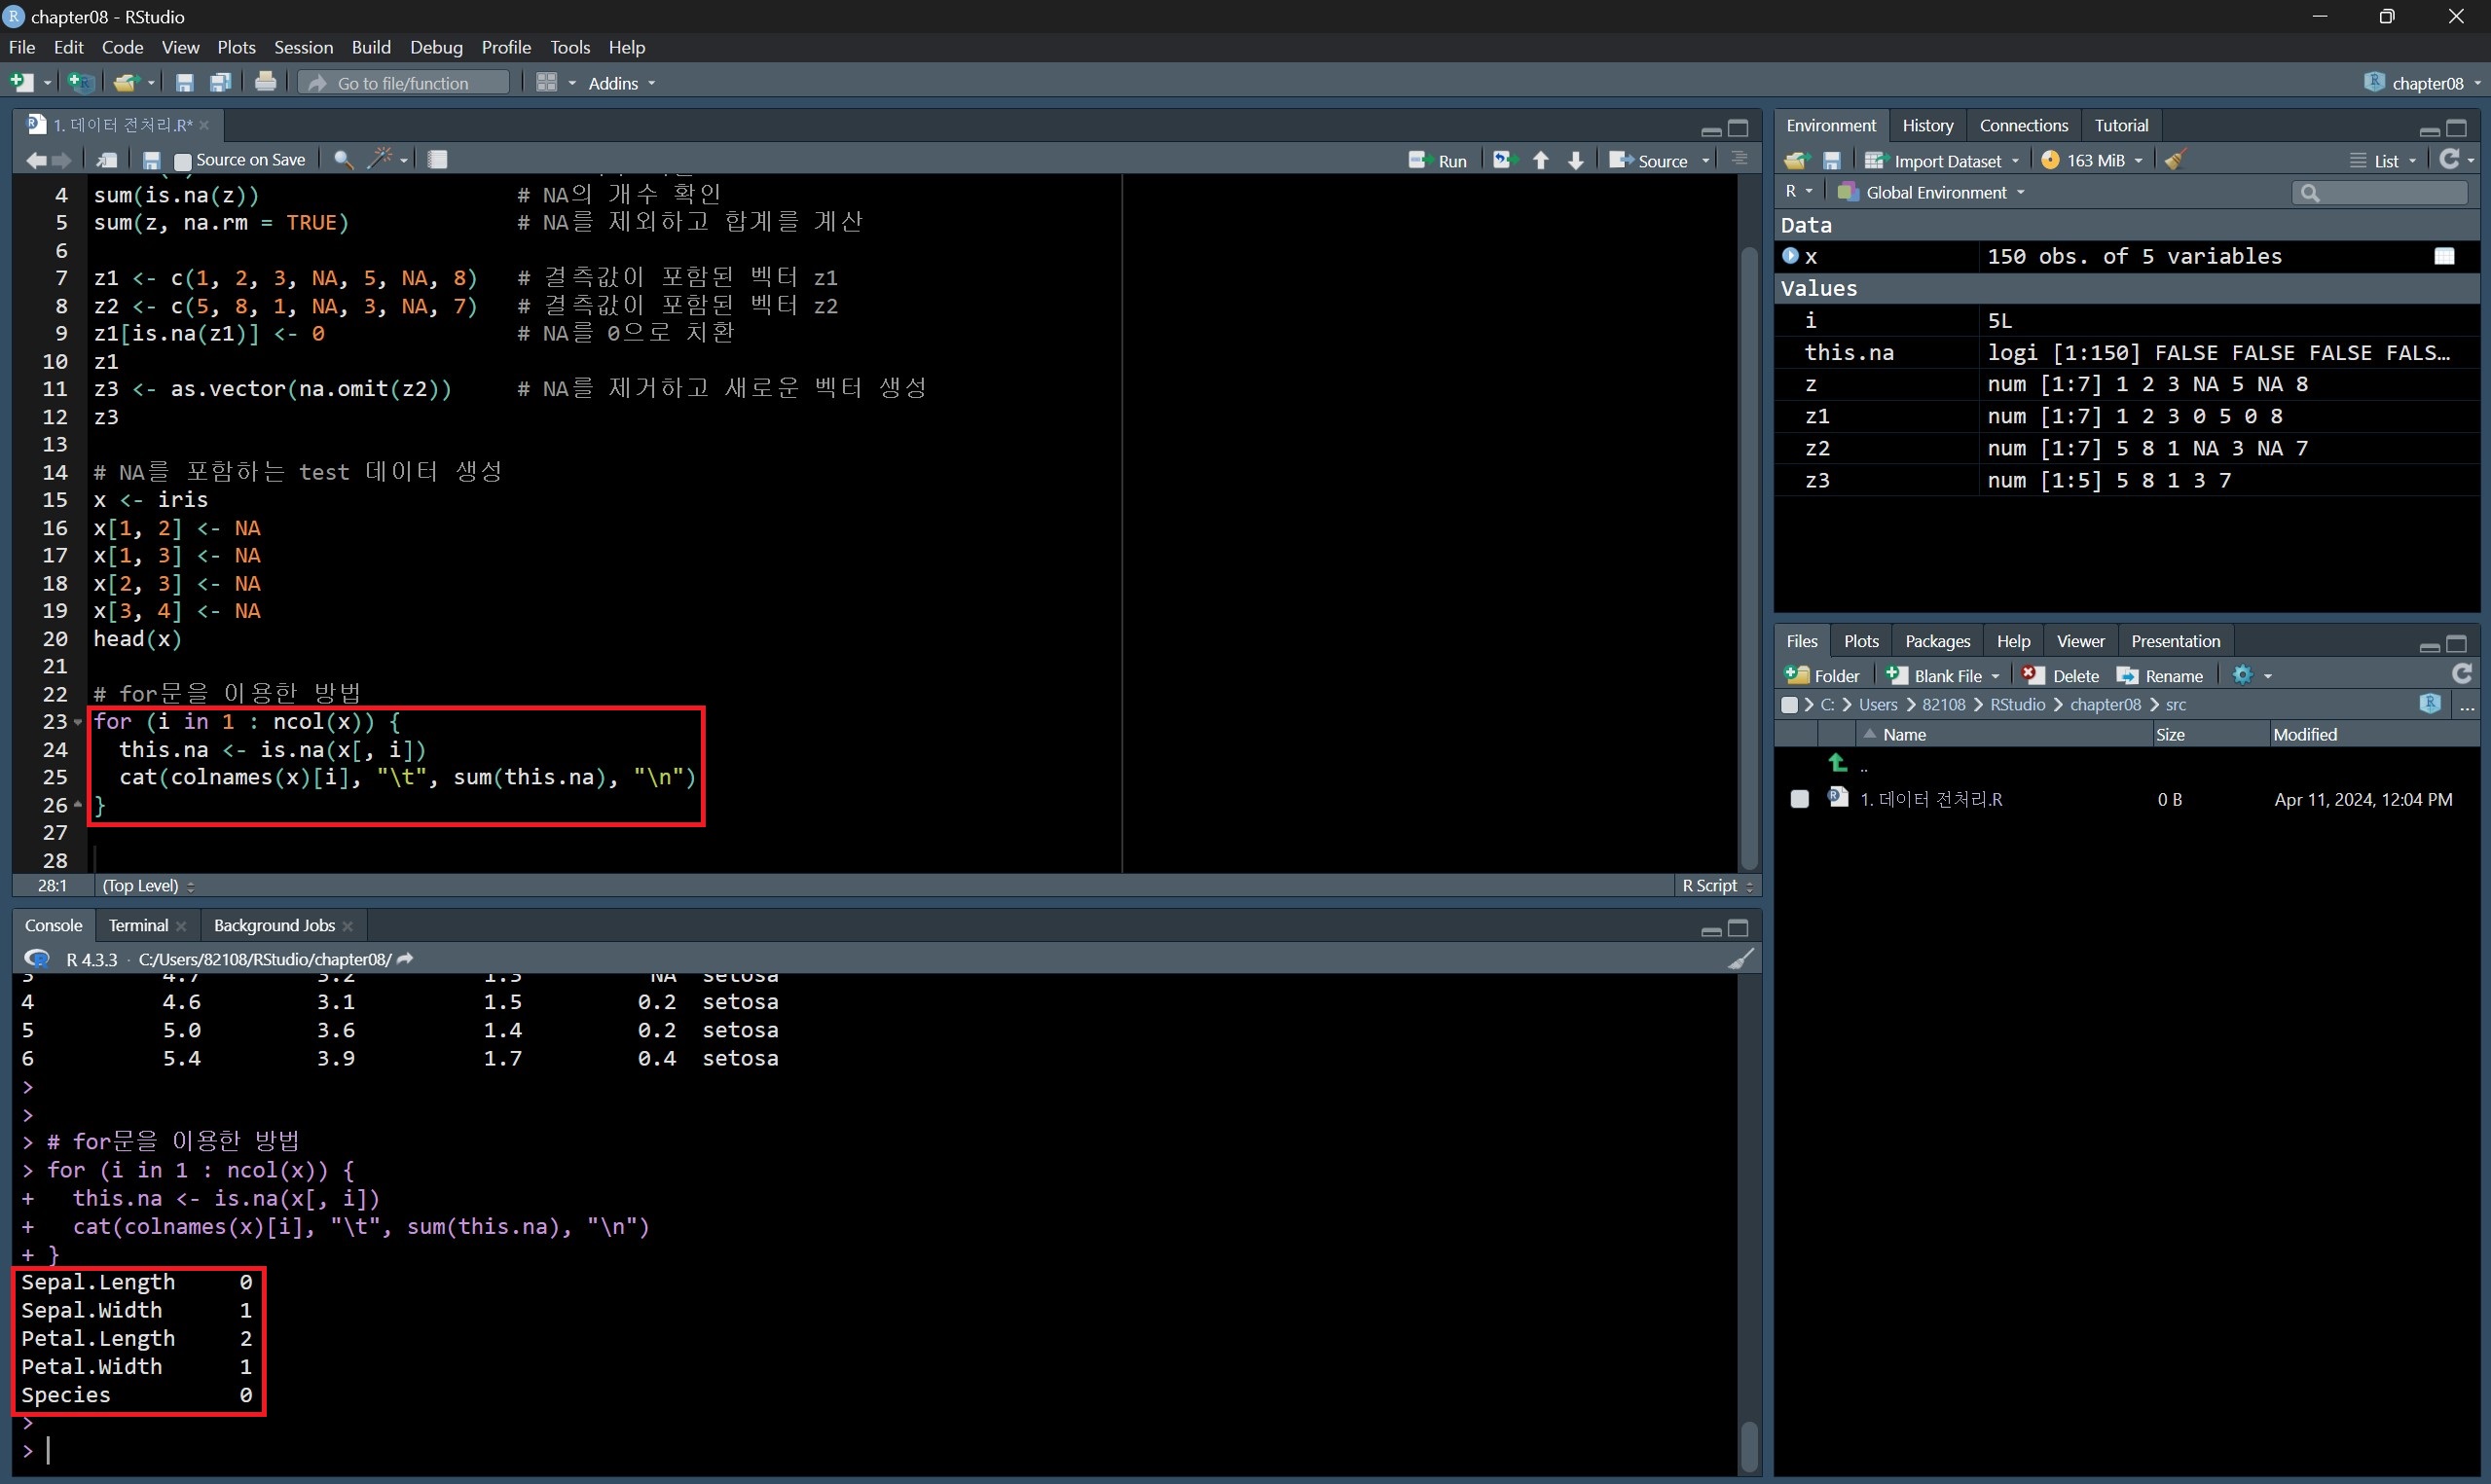Enable the Source on Save checkbox
The width and height of the screenshot is (2491, 1484).
[182, 160]
